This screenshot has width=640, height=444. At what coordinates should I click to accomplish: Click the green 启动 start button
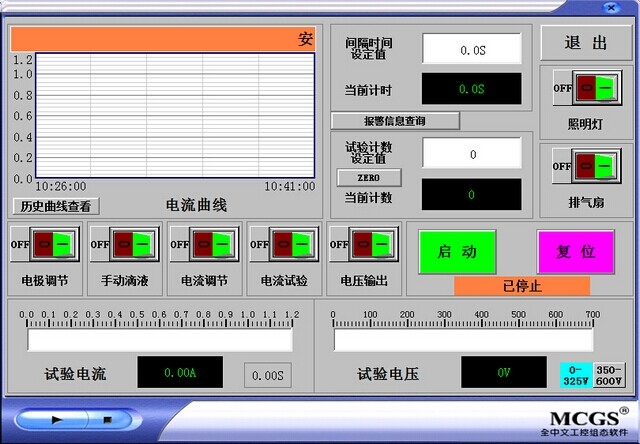pyautogui.click(x=457, y=252)
